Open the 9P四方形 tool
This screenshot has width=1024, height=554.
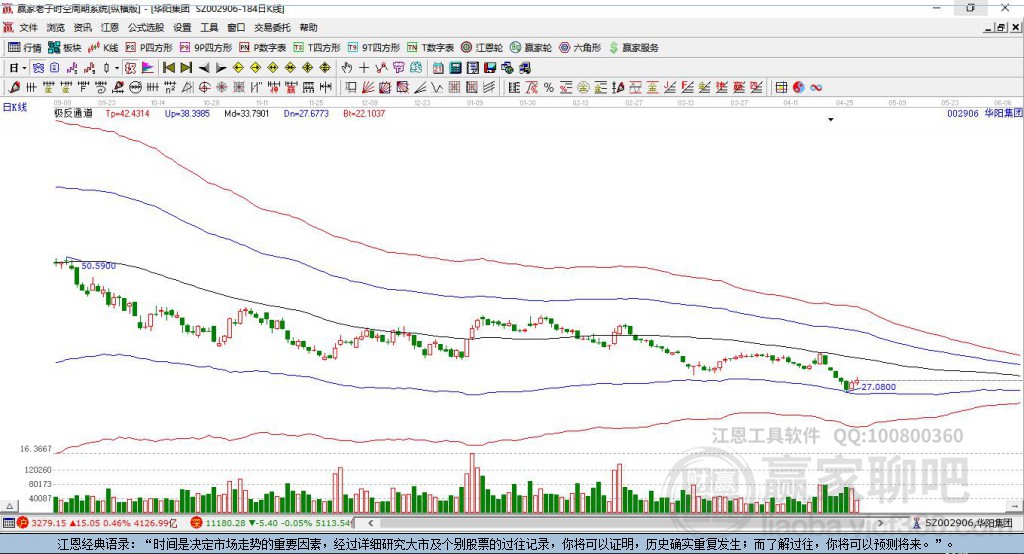click(x=206, y=48)
